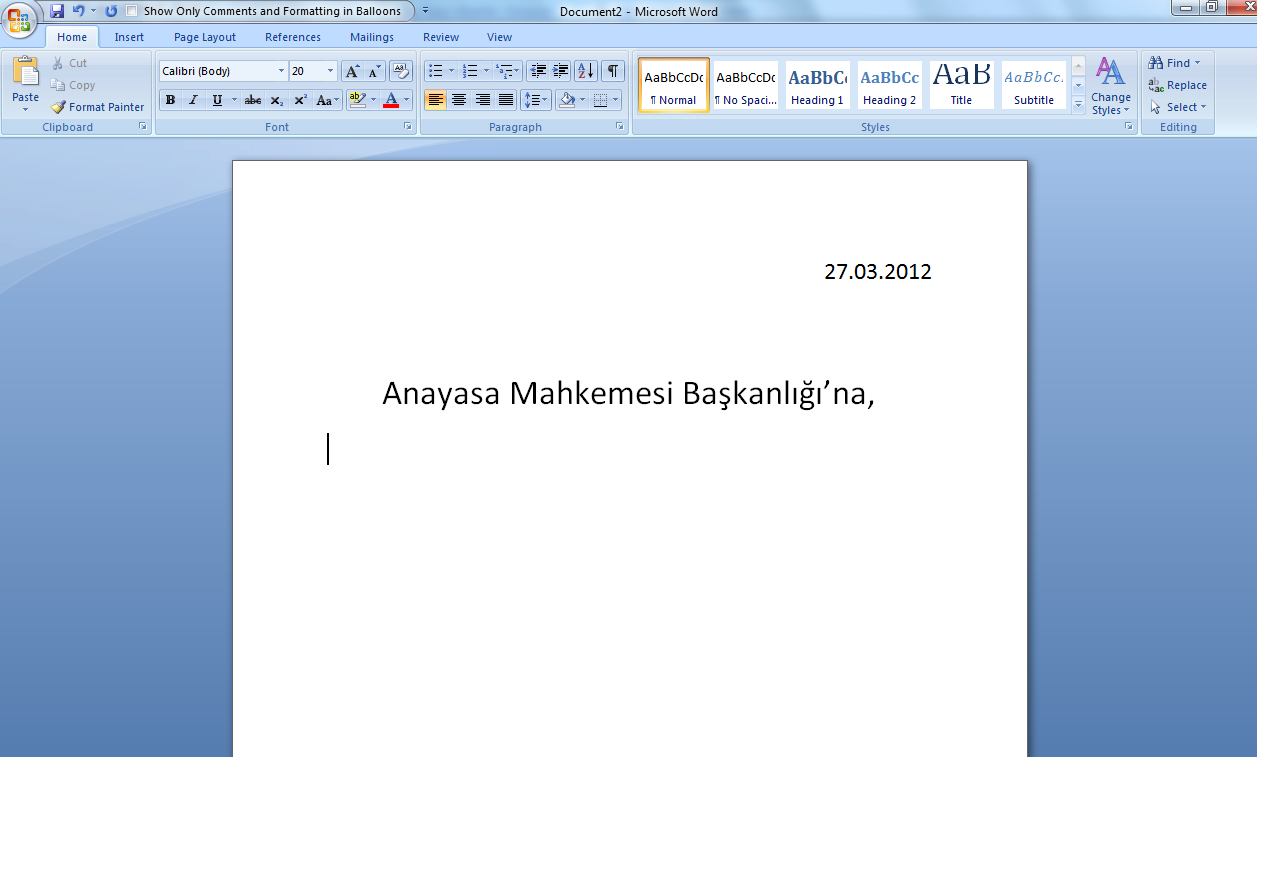Toggle Bold formatting
Image resolution: width=1274 pixels, height=880 pixels.
[x=170, y=100]
